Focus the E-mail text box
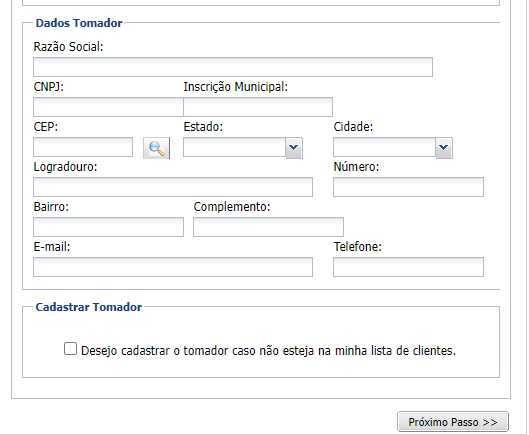 tap(173, 267)
